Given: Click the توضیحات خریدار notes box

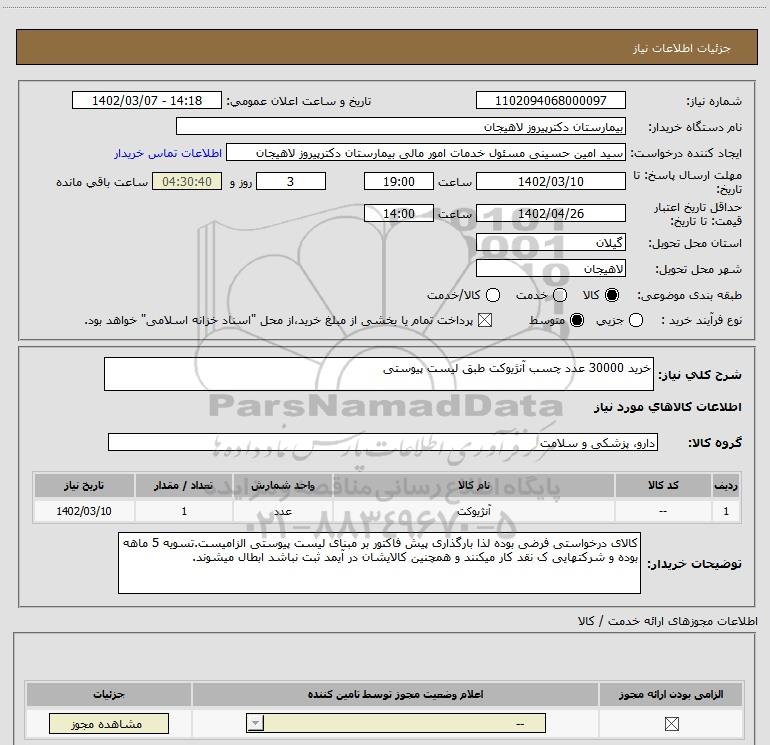Looking at the screenshot, I should tap(379, 563).
